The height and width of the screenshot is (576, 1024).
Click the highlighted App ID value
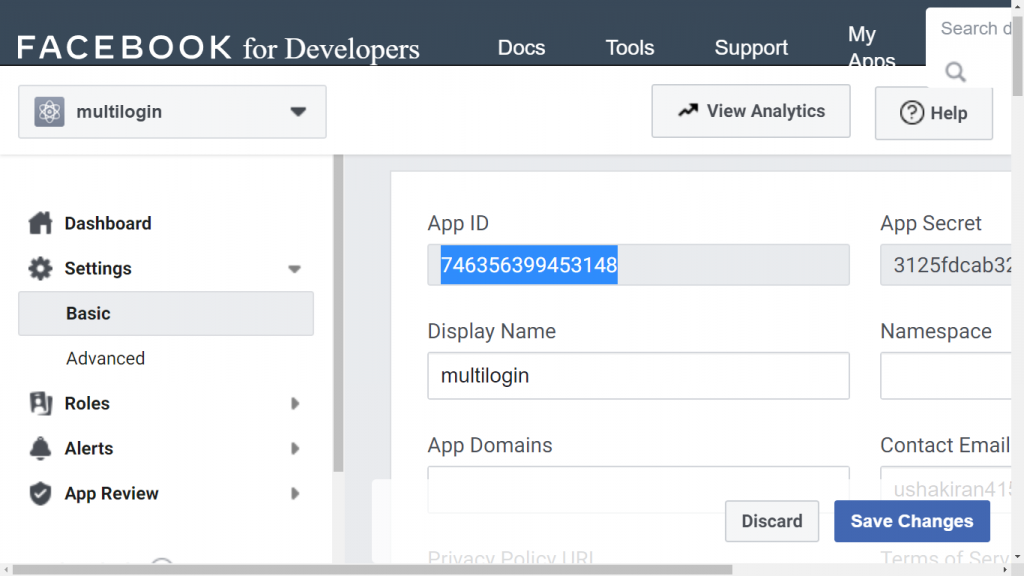[529, 264]
